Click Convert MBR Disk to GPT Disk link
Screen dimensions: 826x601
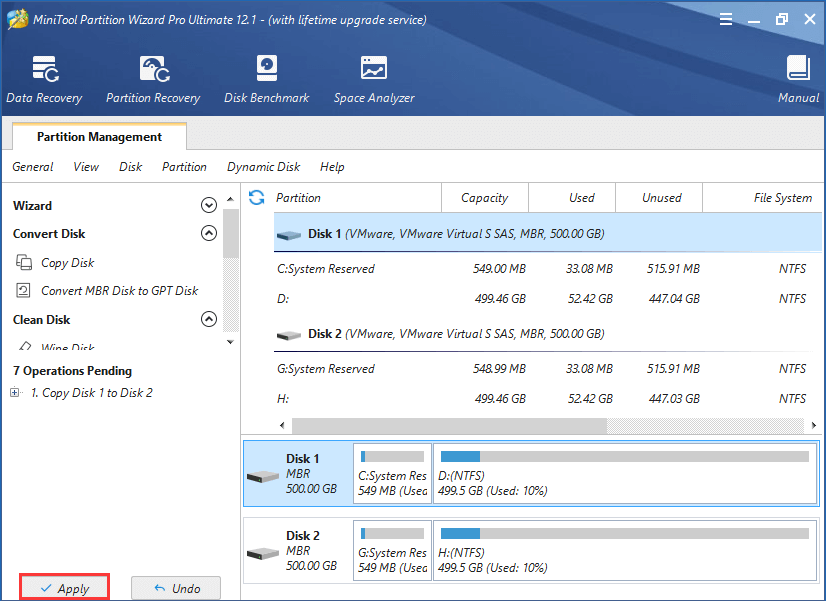pos(120,291)
